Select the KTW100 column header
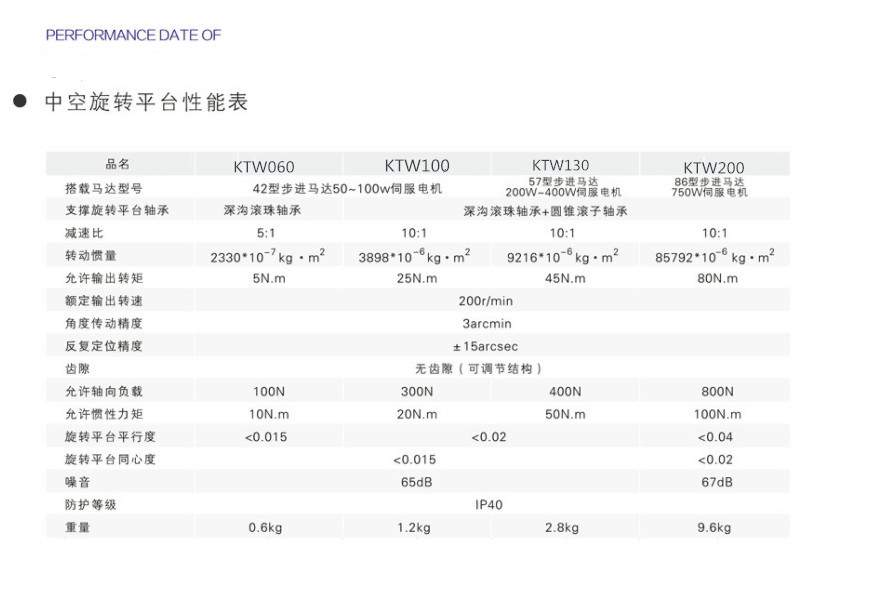Screen dimensions: 870x589 417,165
